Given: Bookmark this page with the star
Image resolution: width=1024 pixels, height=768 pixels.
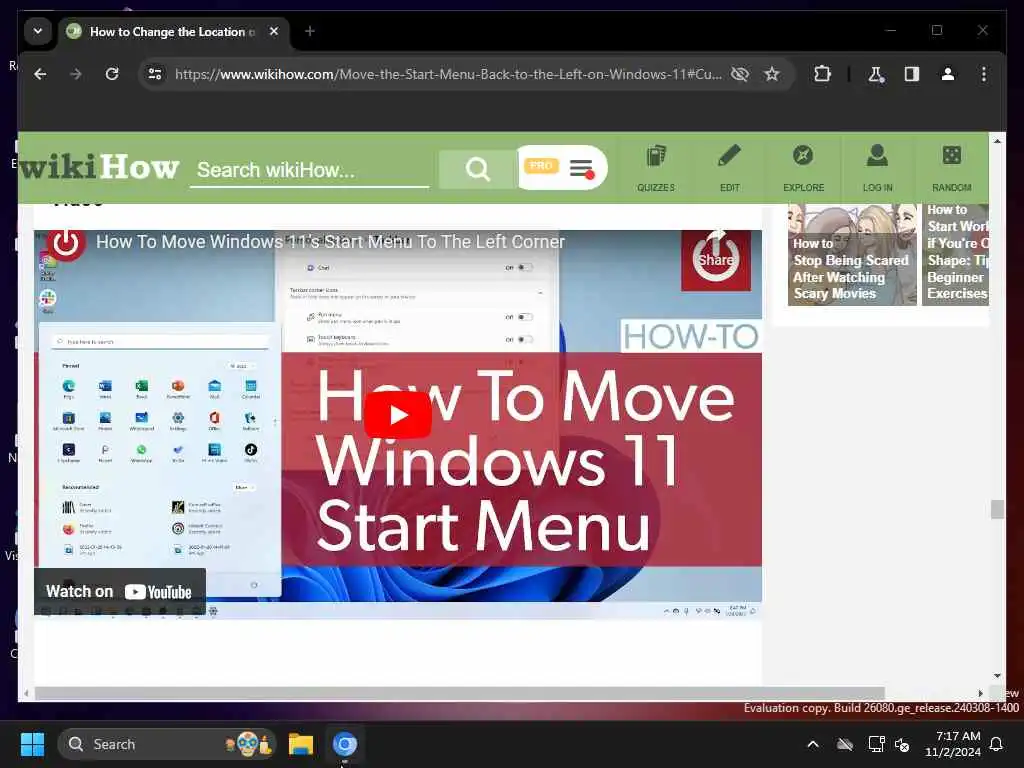Looking at the screenshot, I should point(772,74).
